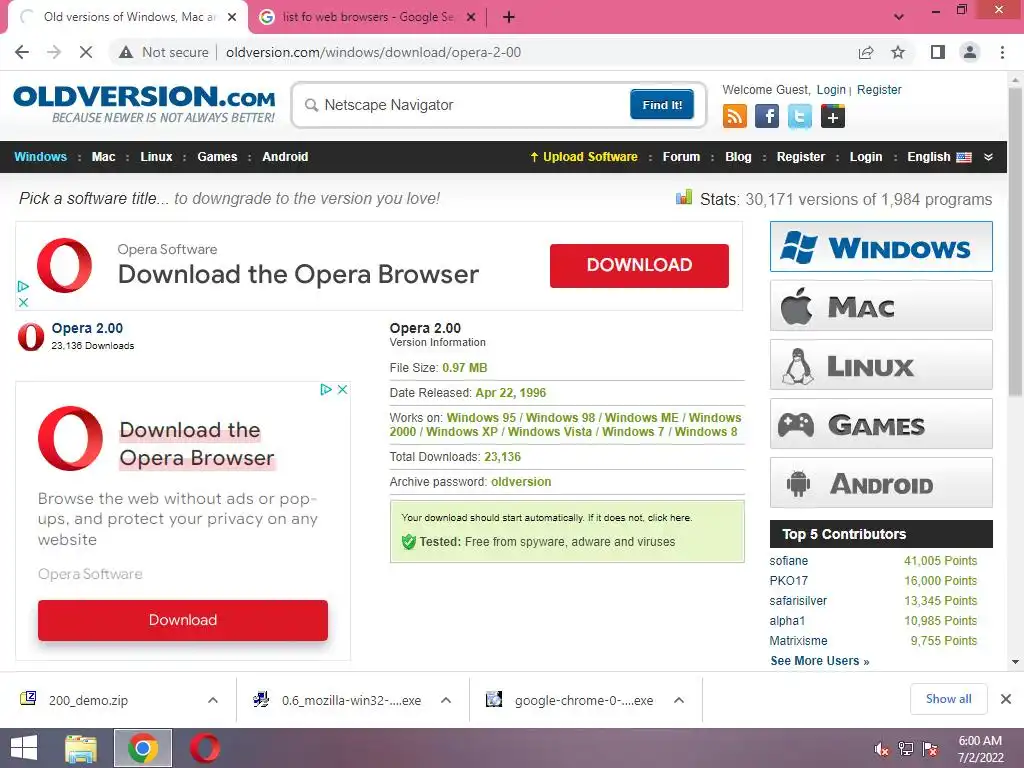Select the Old versions of Windows tab
The image size is (1024, 768).
click(x=129, y=17)
